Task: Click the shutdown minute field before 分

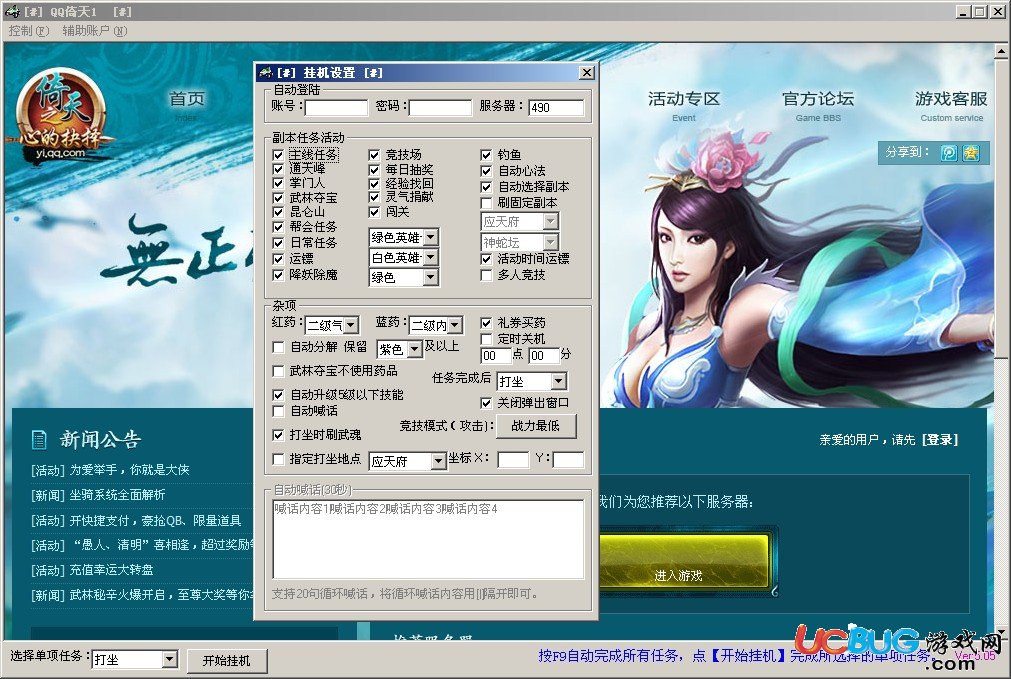Action: click(544, 355)
